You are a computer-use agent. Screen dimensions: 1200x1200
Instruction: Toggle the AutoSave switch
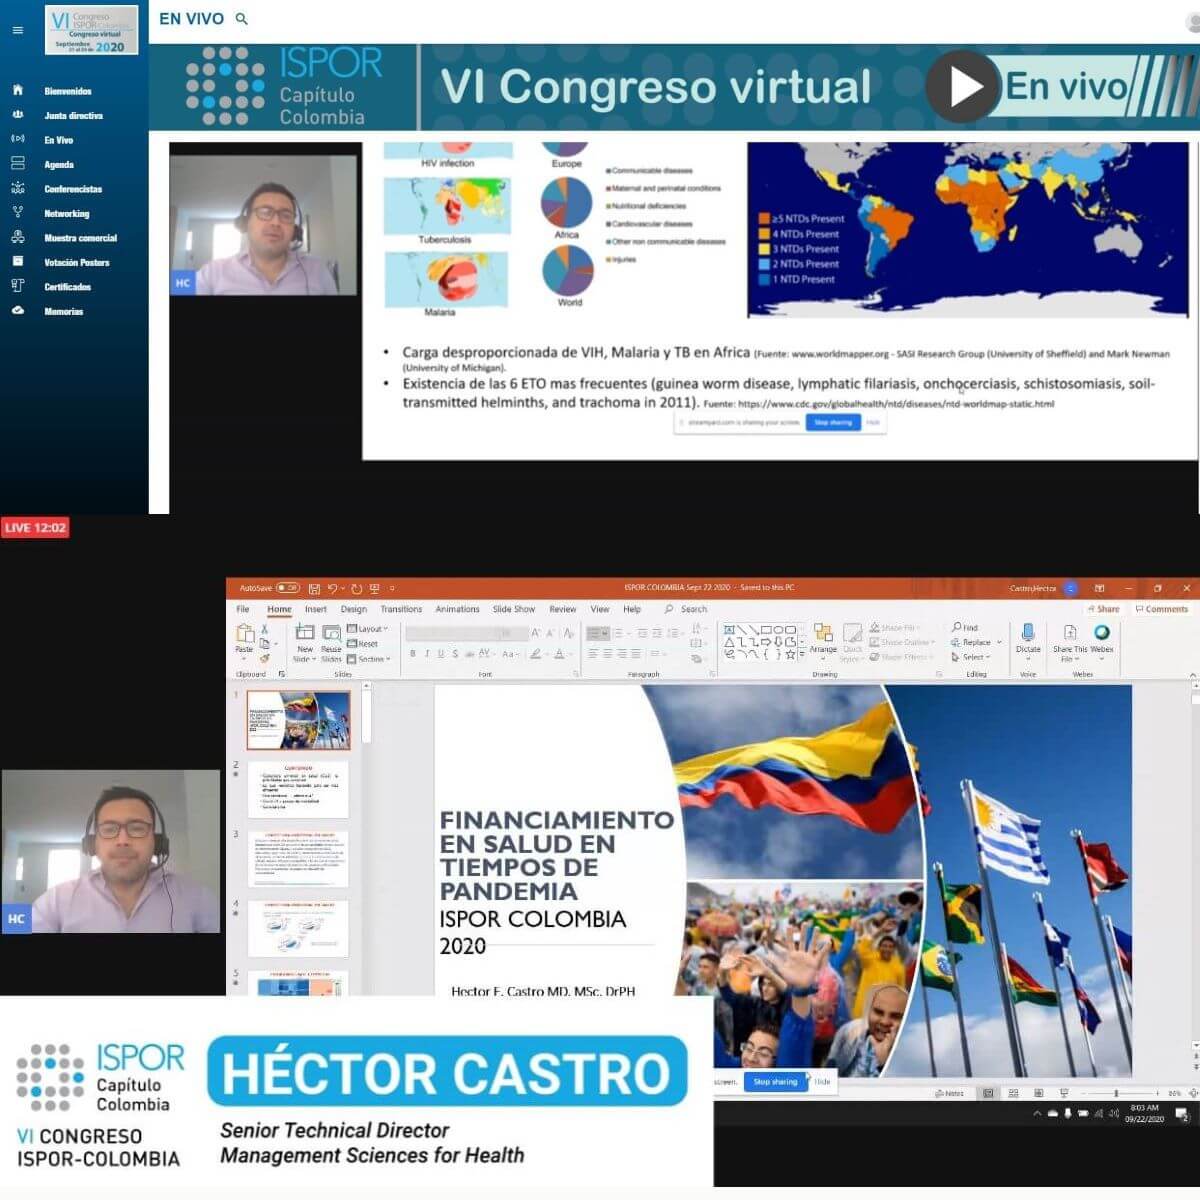point(287,588)
